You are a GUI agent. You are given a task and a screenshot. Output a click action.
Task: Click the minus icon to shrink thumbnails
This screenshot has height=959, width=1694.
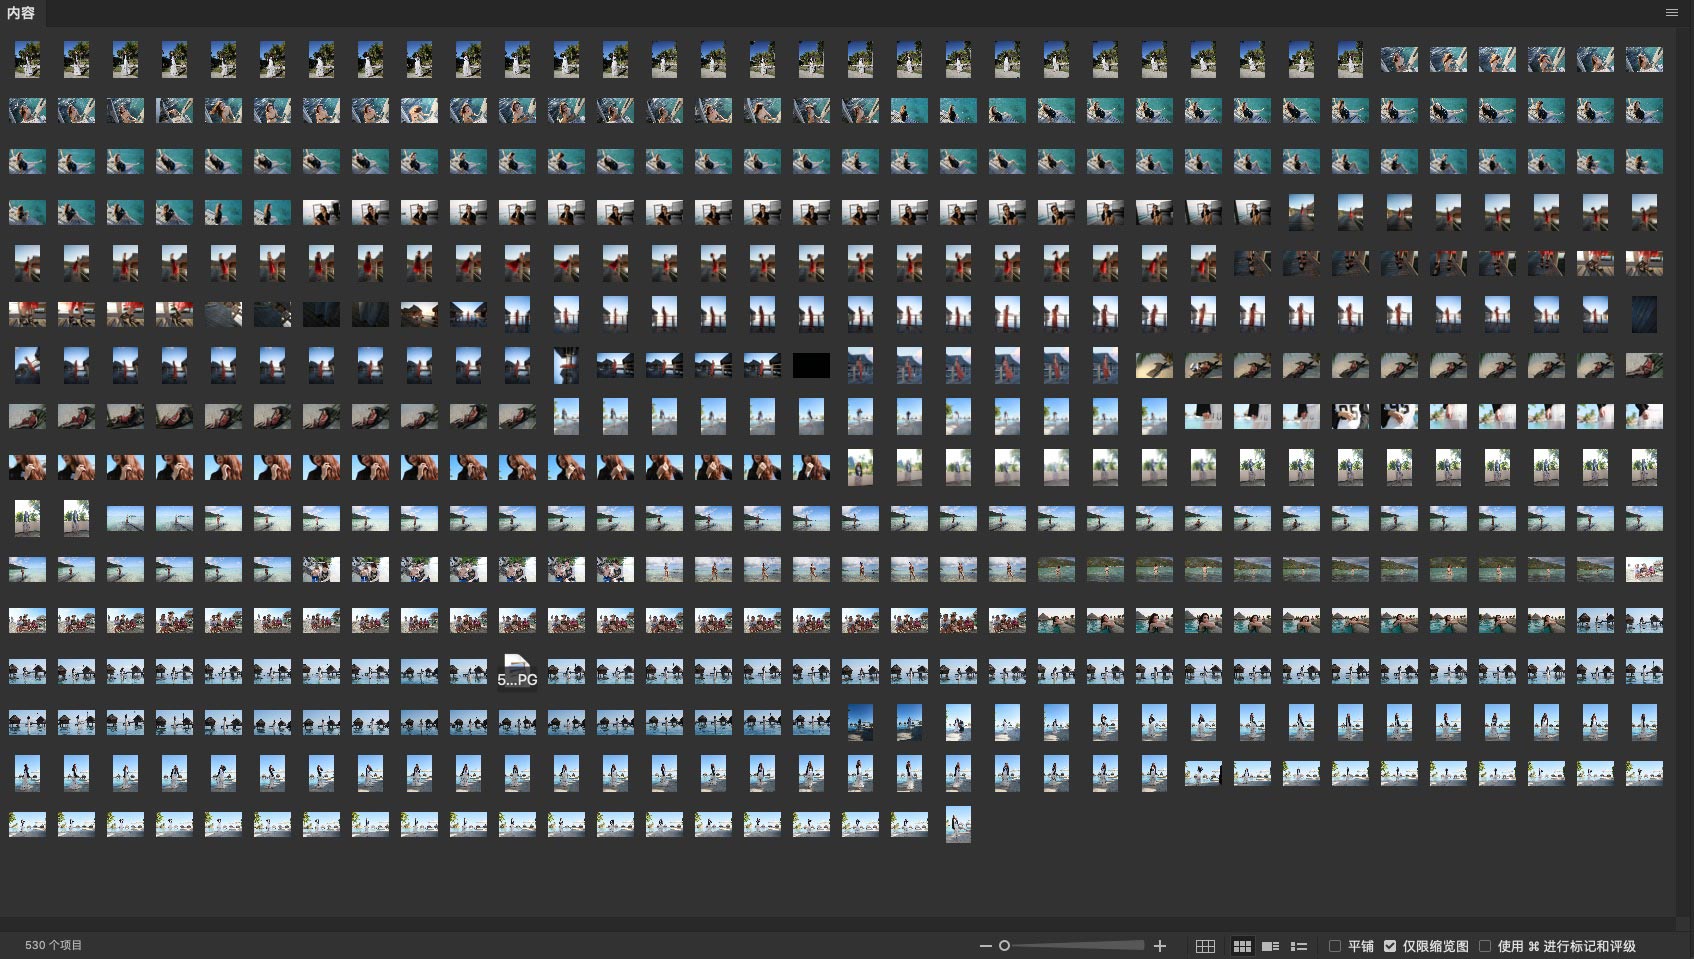(986, 946)
